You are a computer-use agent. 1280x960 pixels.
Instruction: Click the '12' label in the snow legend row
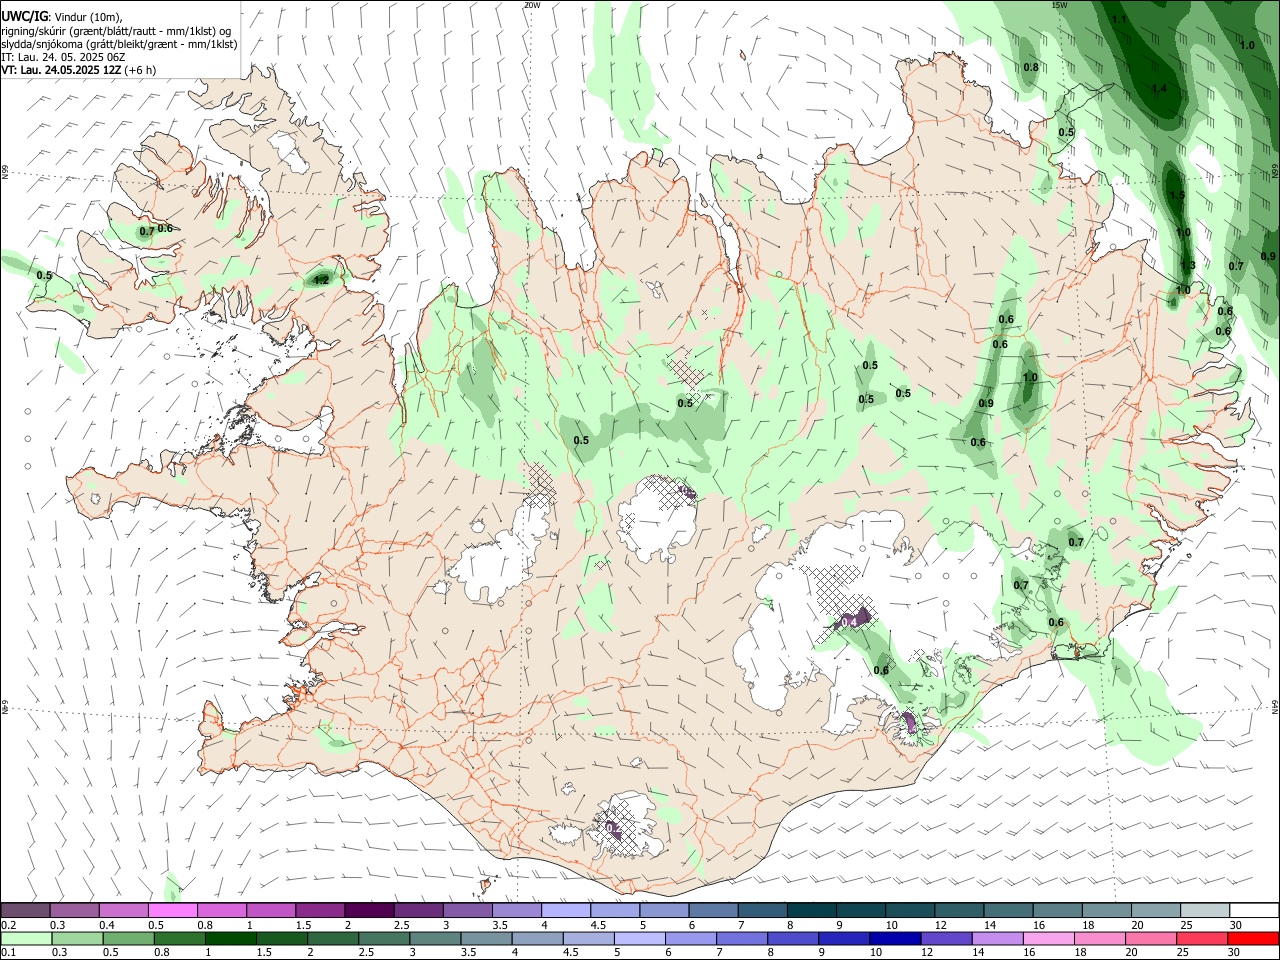pos(940,925)
